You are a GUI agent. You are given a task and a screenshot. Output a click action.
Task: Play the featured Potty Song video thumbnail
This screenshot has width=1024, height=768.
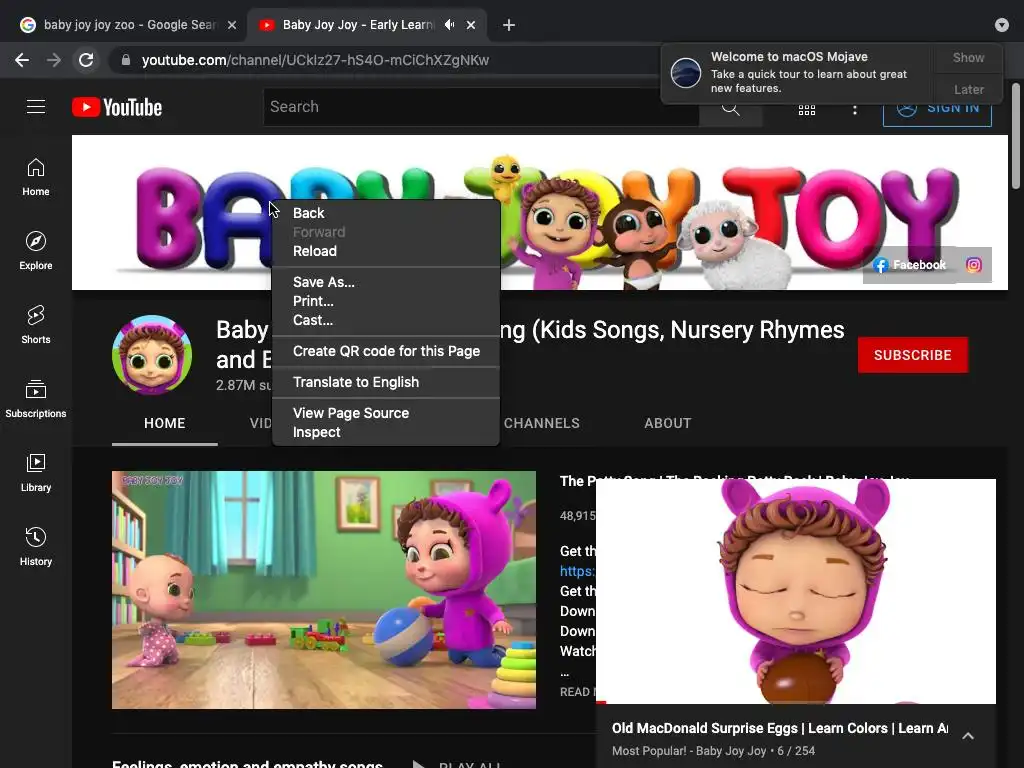tap(324, 590)
